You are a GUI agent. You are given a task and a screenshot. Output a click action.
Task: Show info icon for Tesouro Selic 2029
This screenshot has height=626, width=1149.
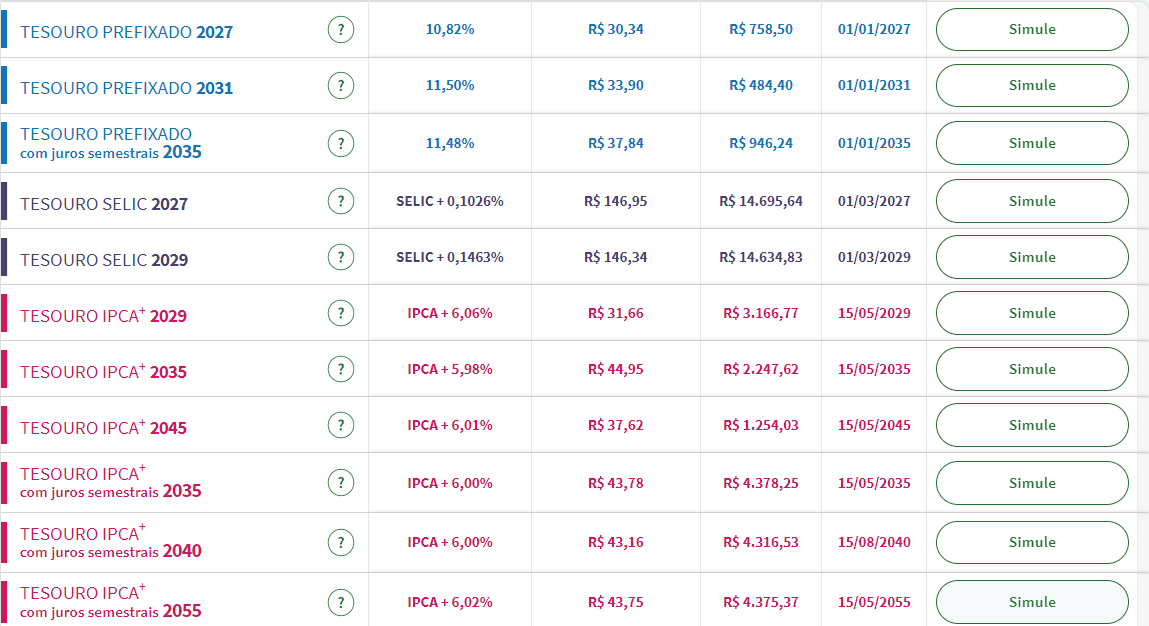pos(341,258)
